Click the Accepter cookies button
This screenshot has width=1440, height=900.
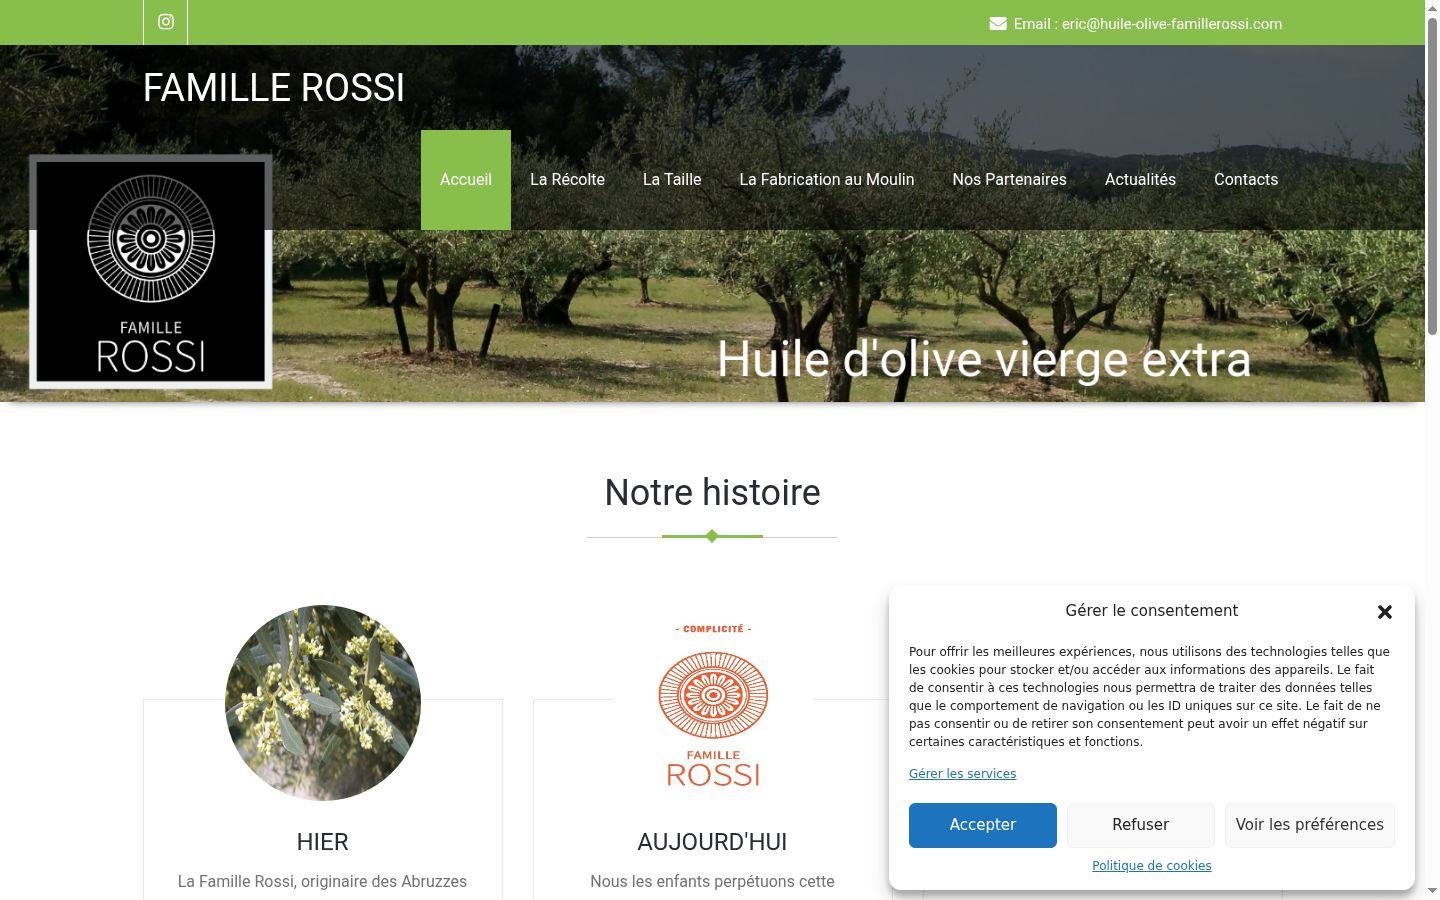[x=983, y=825]
